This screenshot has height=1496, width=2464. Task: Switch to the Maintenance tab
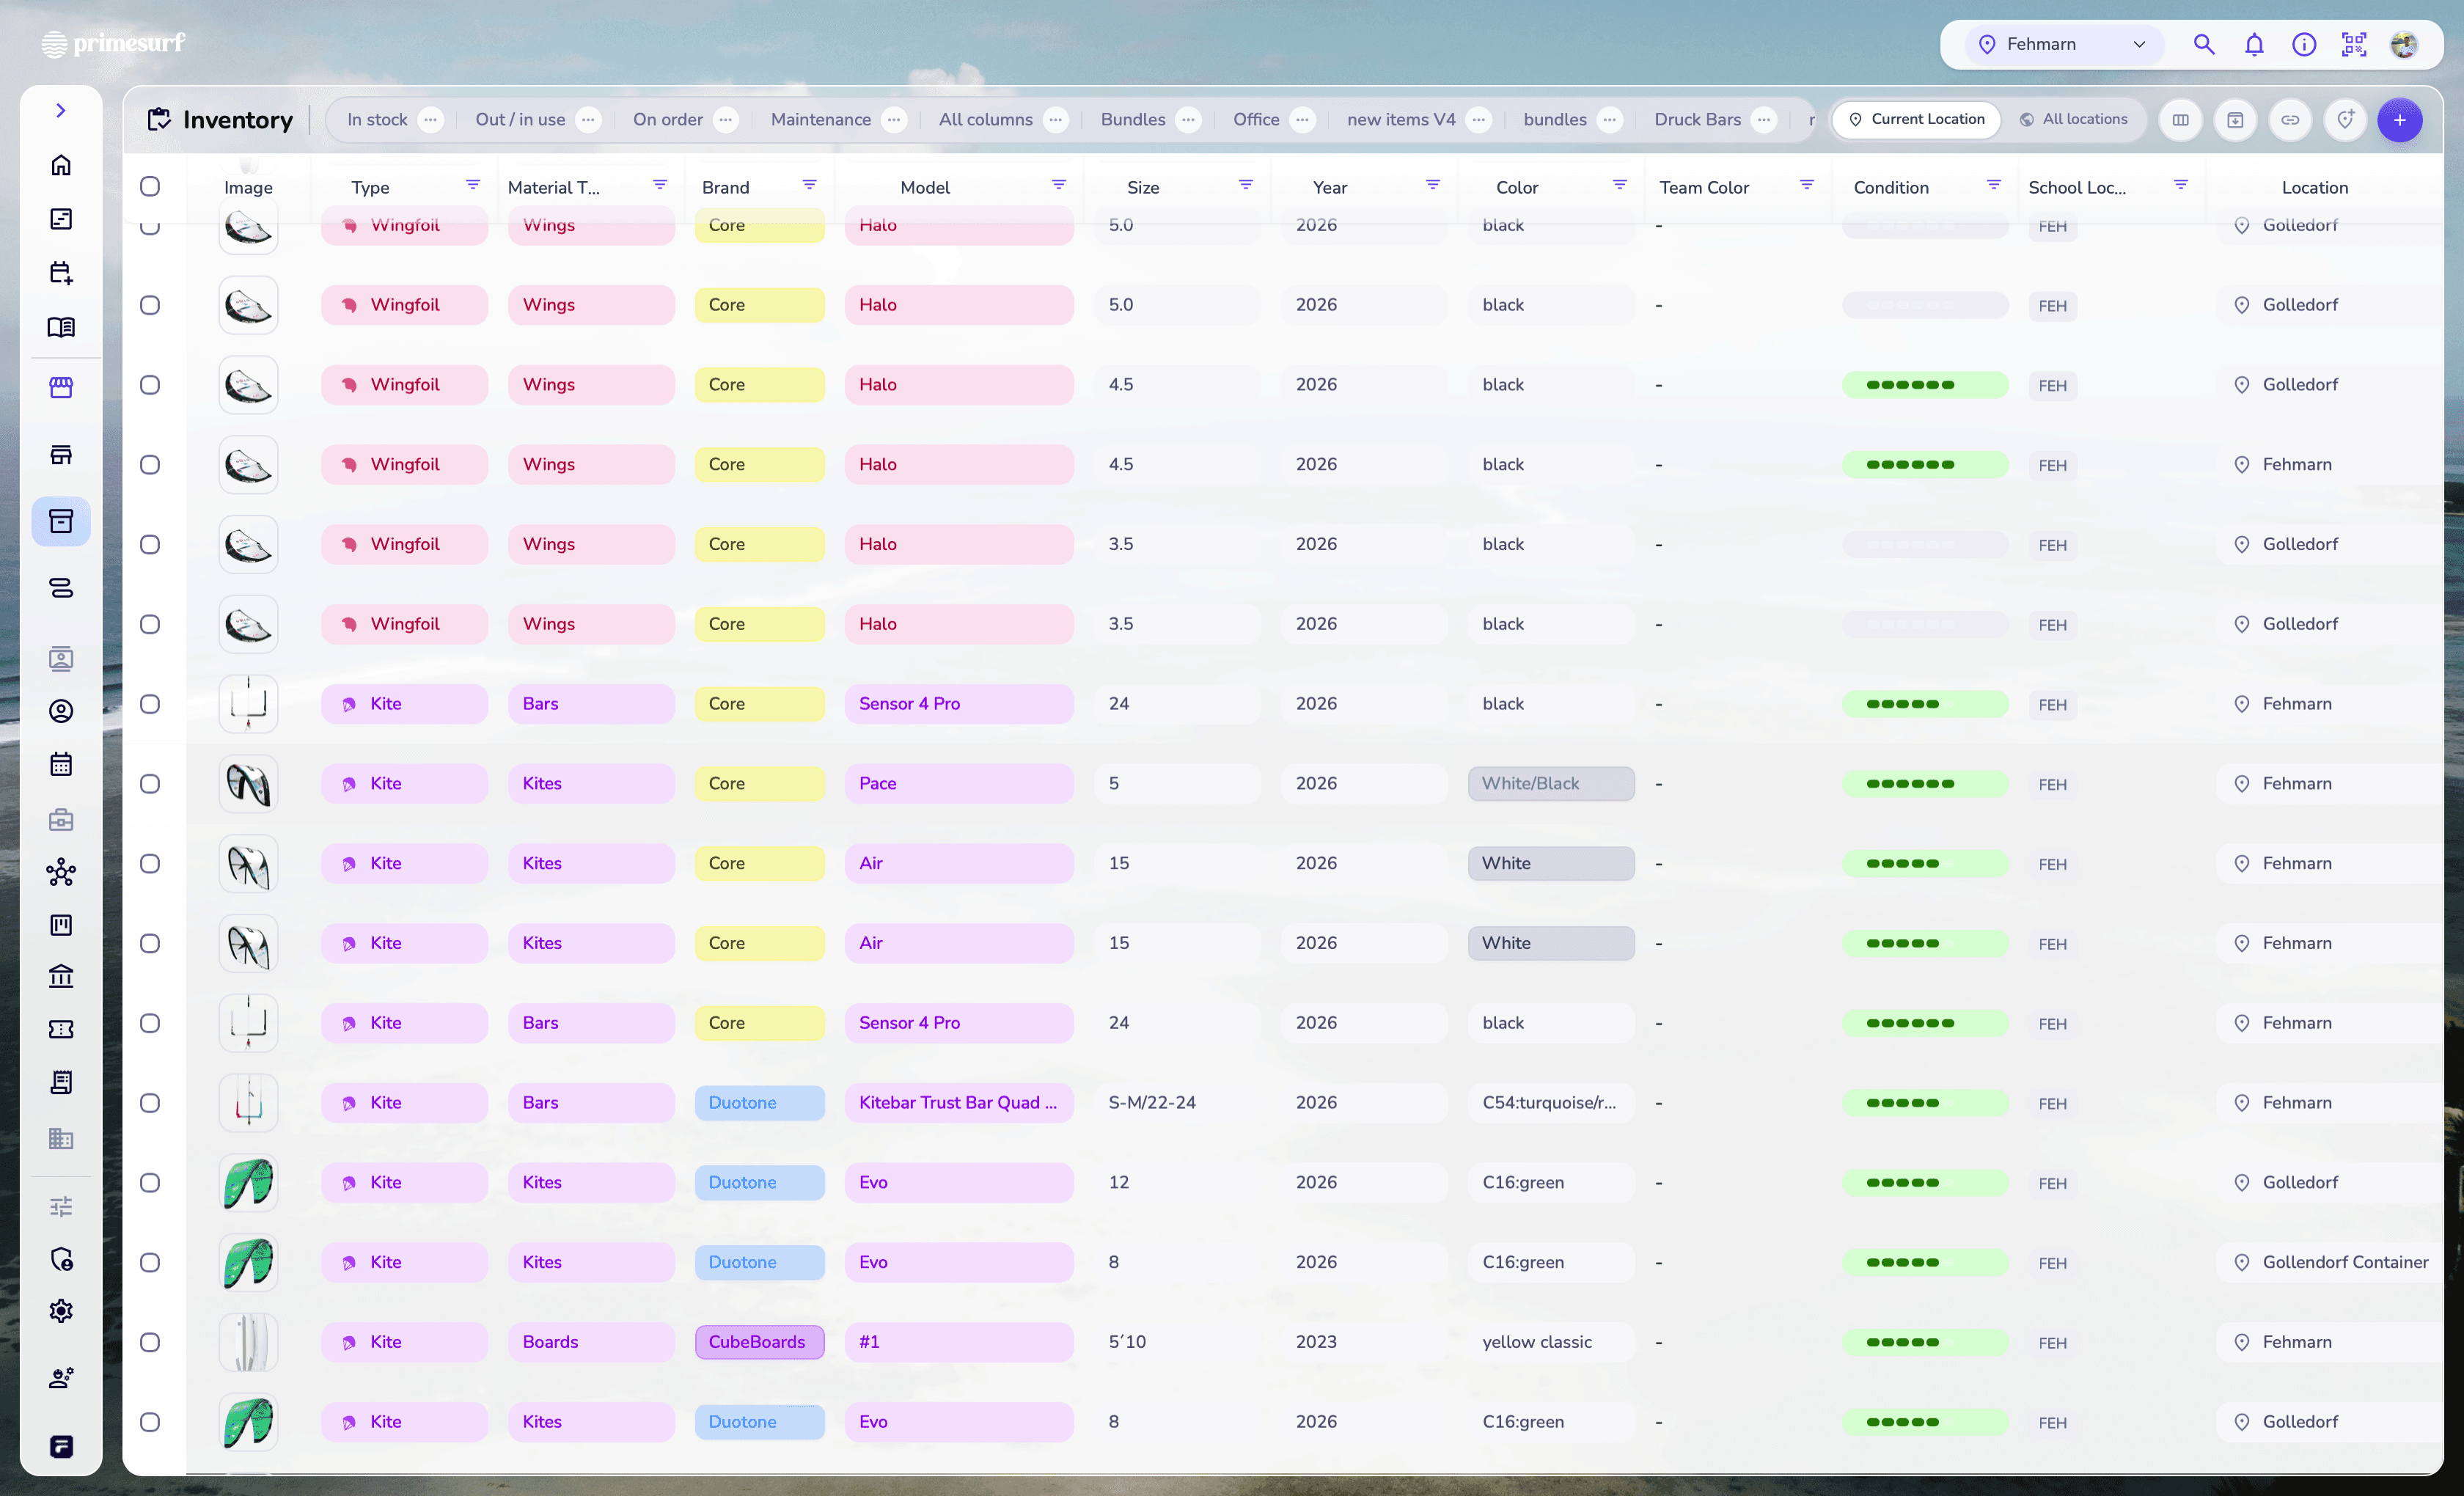(821, 120)
